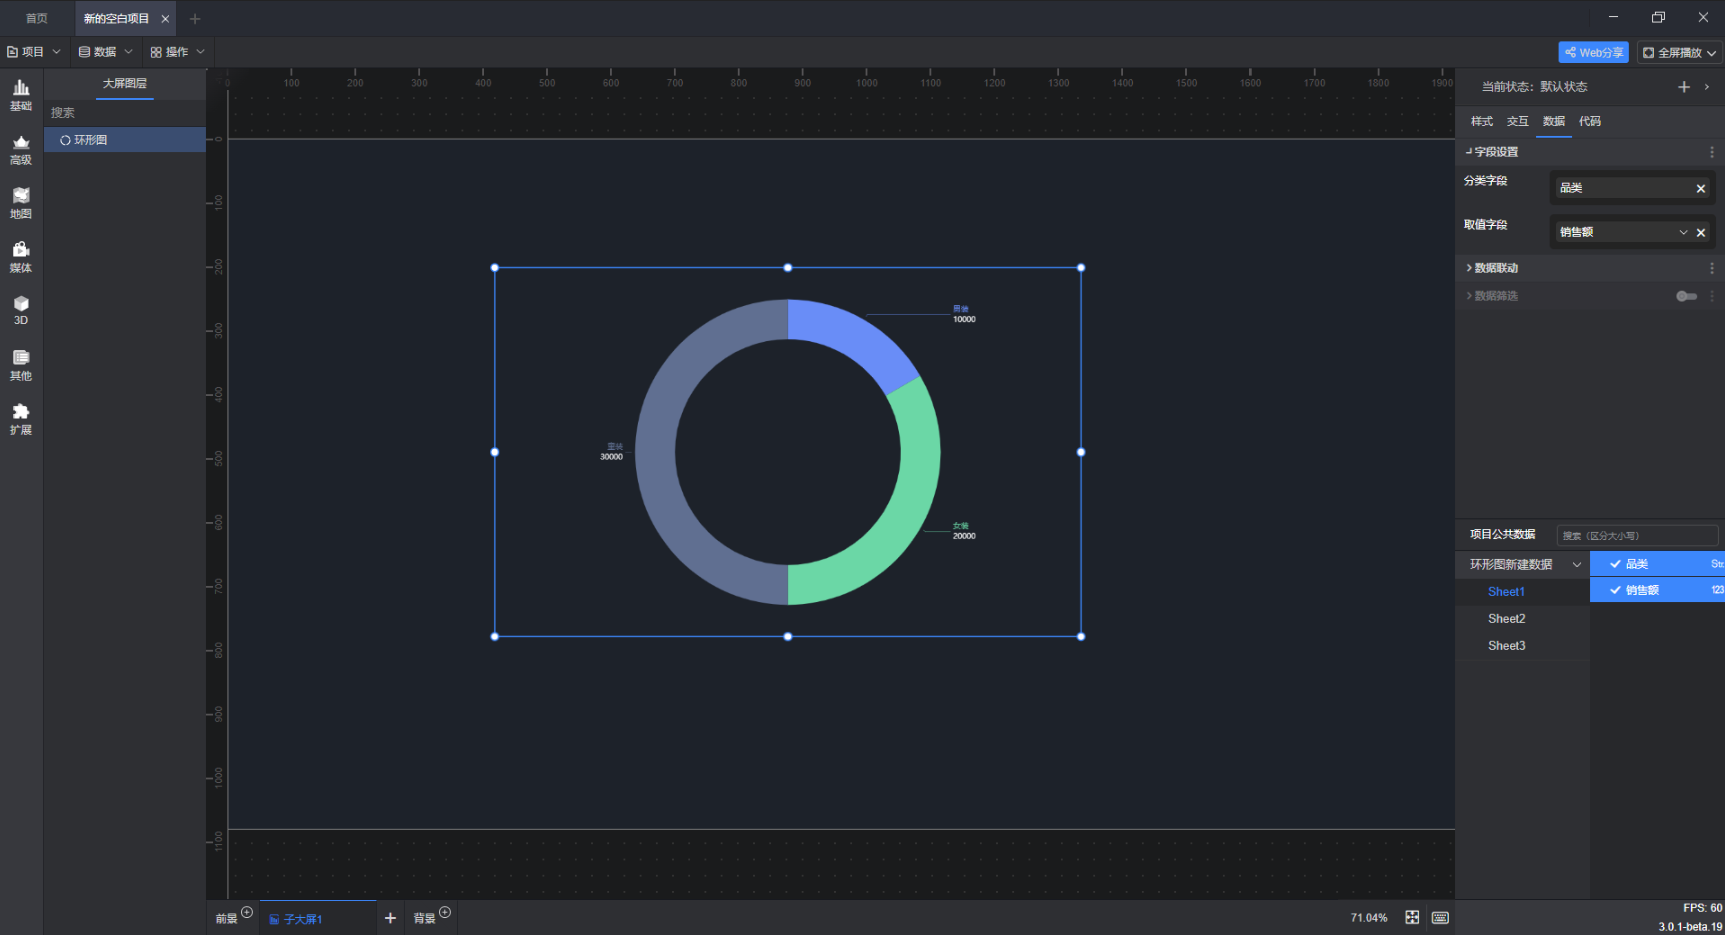Screen dimensions: 1725x935
Task: Open the 高级 advanced components category
Action: [21, 150]
